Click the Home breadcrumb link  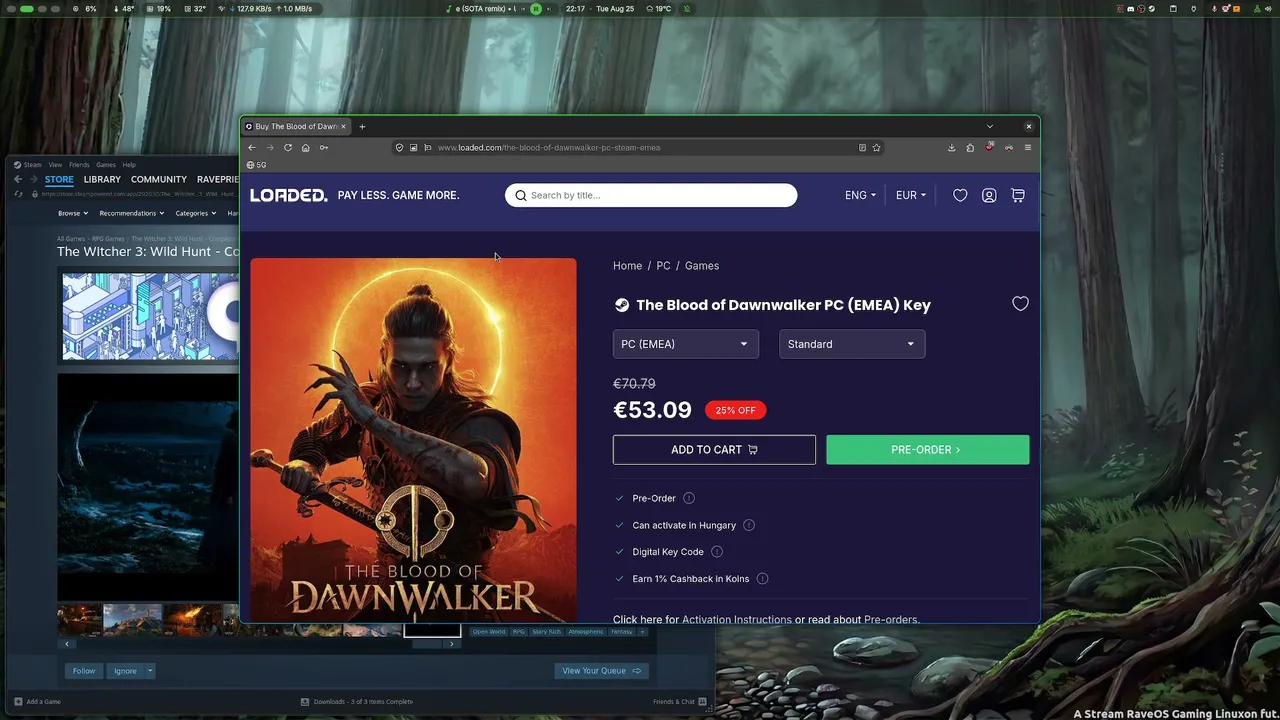(628, 266)
